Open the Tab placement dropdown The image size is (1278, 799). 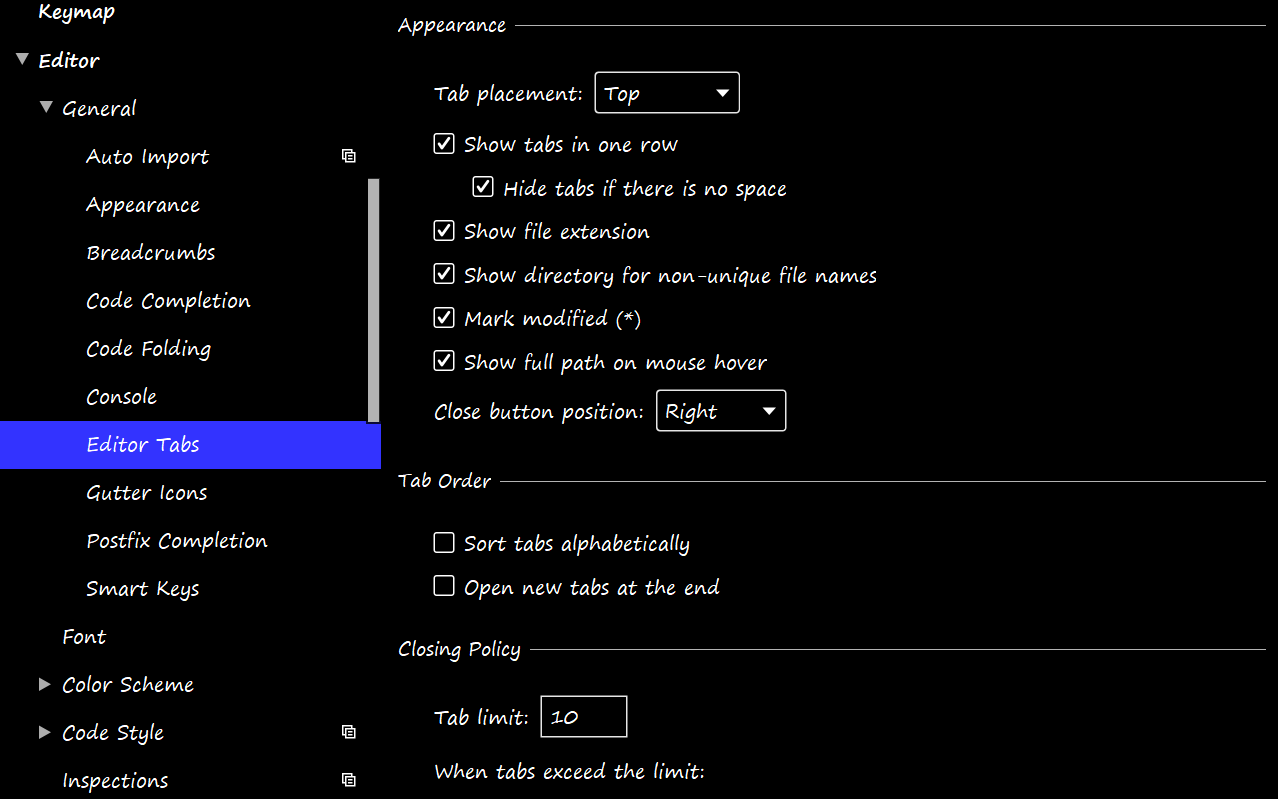pyautogui.click(x=666, y=92)
